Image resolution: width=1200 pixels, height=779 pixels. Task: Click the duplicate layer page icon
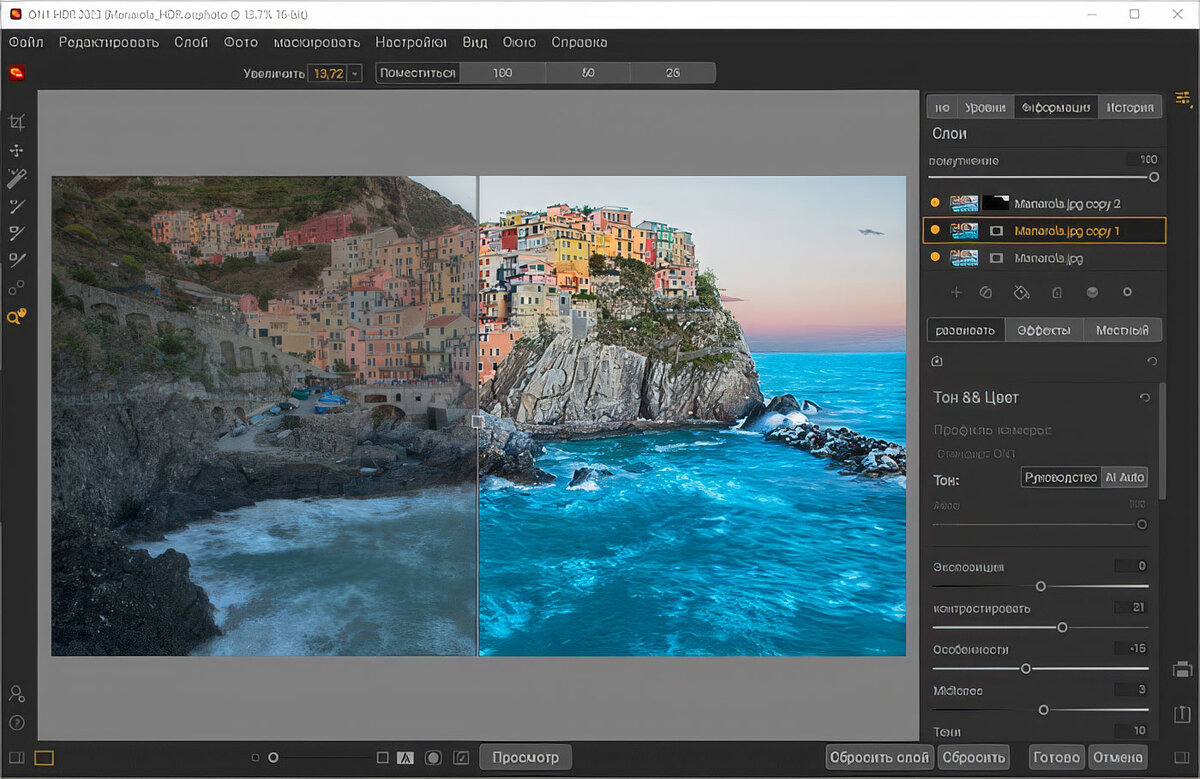click(1056, 292)
